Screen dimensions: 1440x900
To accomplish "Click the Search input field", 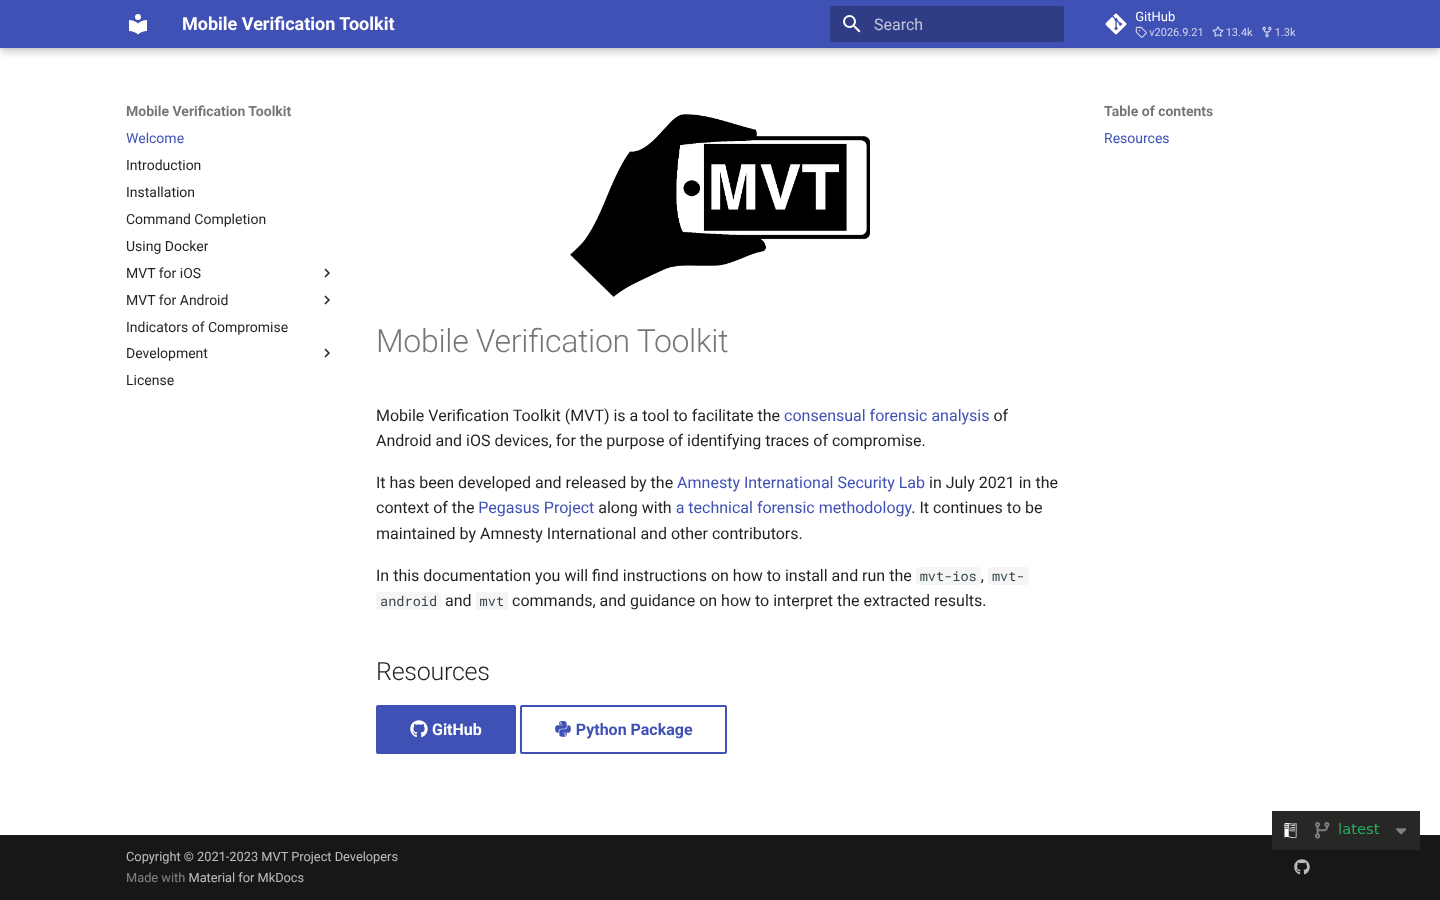I will [x=947, y=24].
